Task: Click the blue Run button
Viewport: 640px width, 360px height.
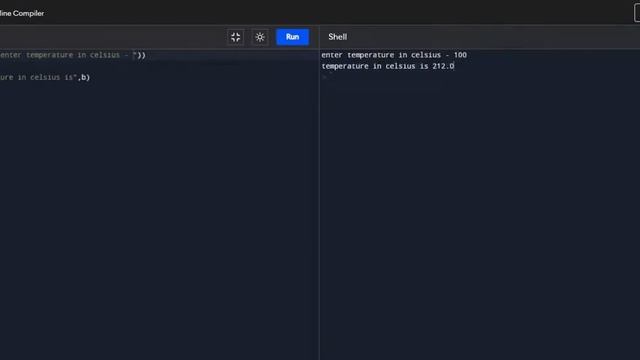Action: [292, 37]
